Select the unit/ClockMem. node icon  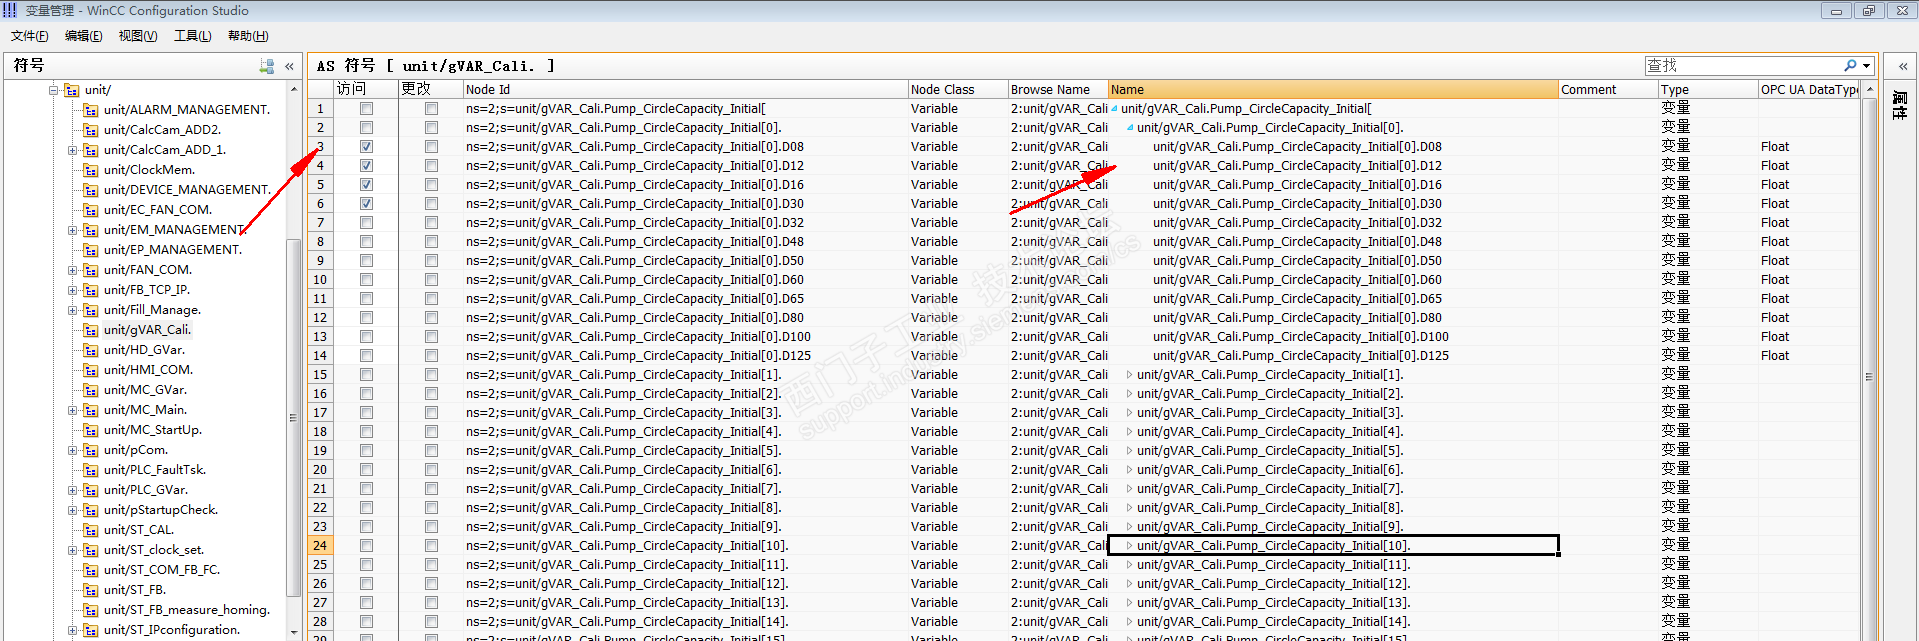91,170
